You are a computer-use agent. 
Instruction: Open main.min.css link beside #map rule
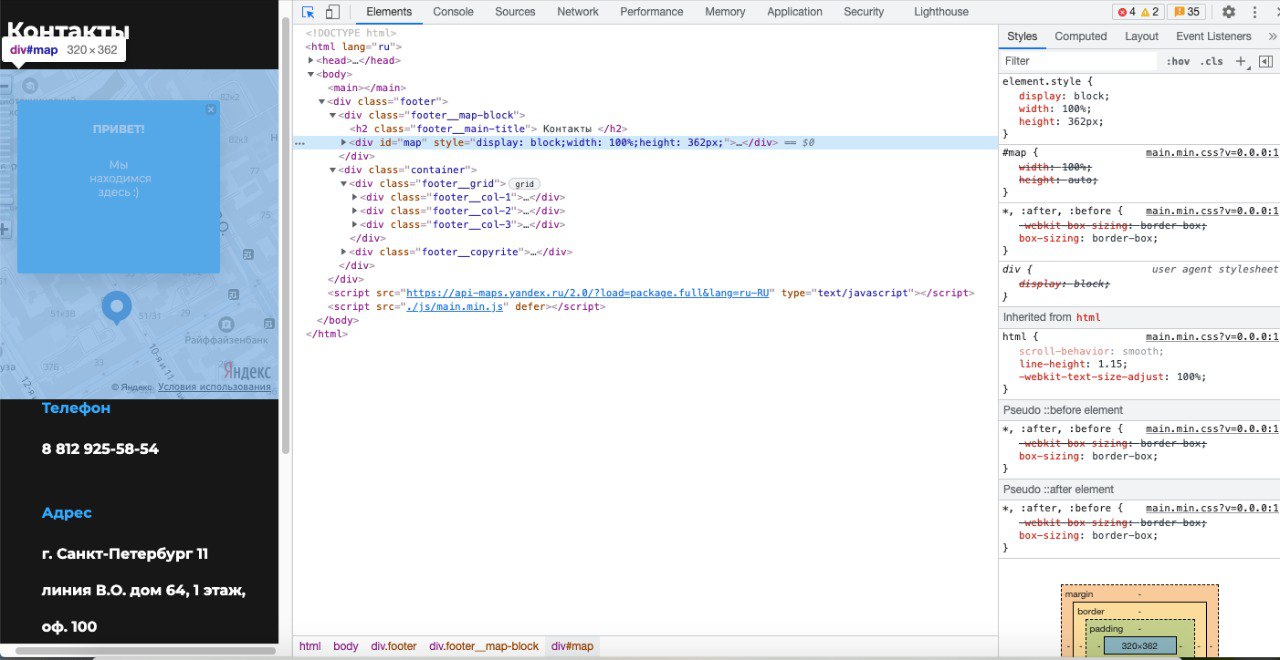[1212, 153]
